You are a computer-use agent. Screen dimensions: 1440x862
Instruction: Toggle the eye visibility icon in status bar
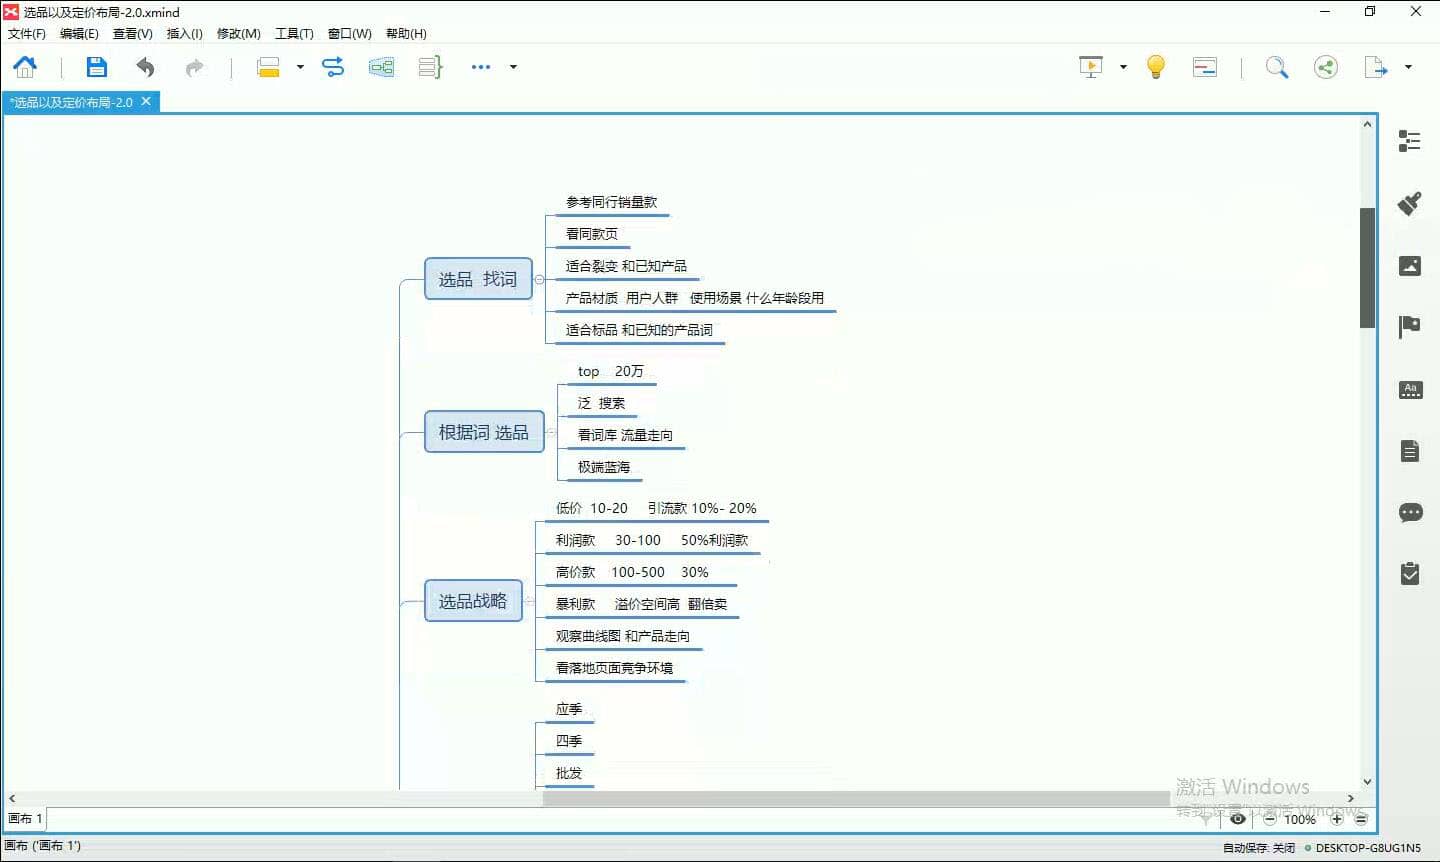tap(1238, 819)
